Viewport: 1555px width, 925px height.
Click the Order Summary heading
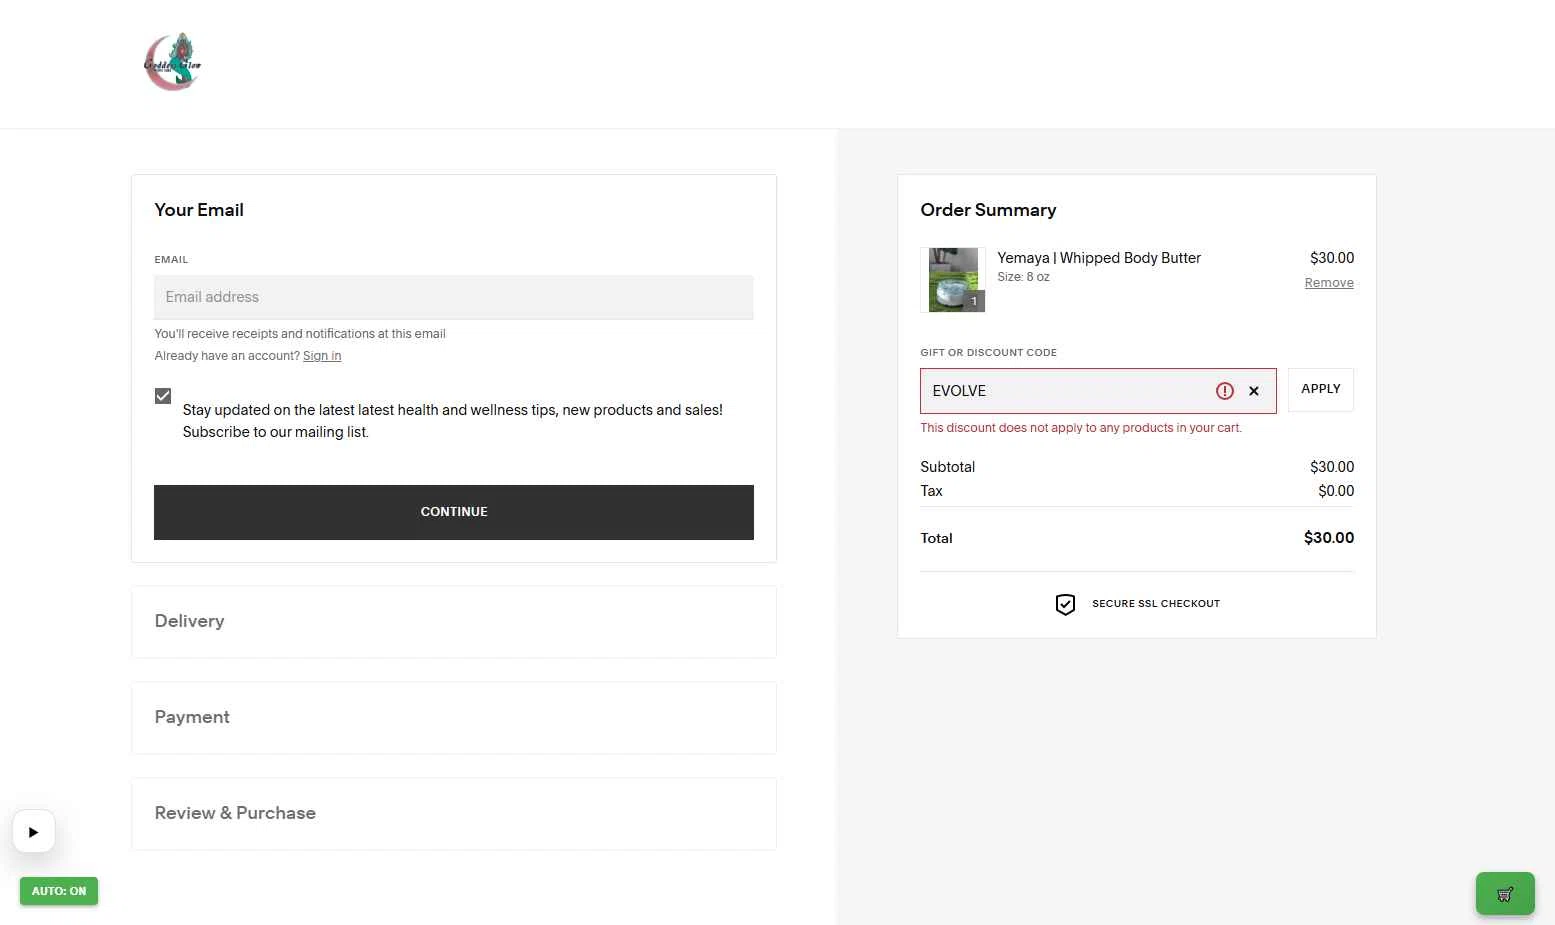pos(988,210)
